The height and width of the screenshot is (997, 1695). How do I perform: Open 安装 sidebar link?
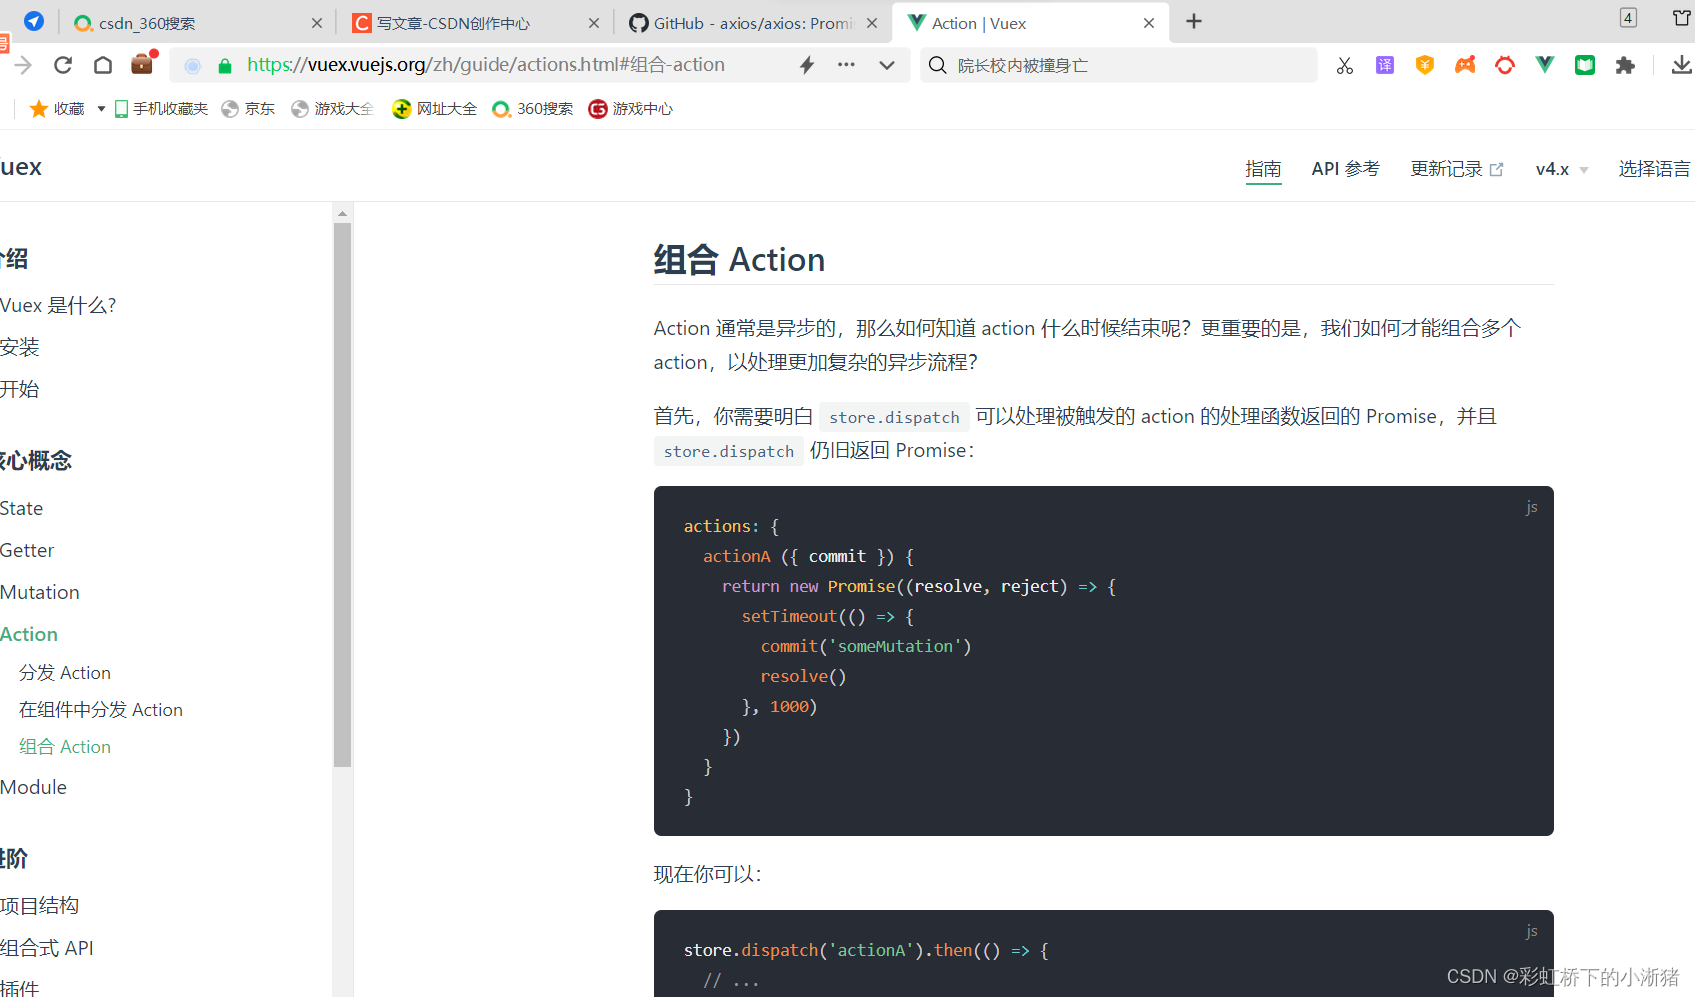pyautogui.click(x=20, y=347)
